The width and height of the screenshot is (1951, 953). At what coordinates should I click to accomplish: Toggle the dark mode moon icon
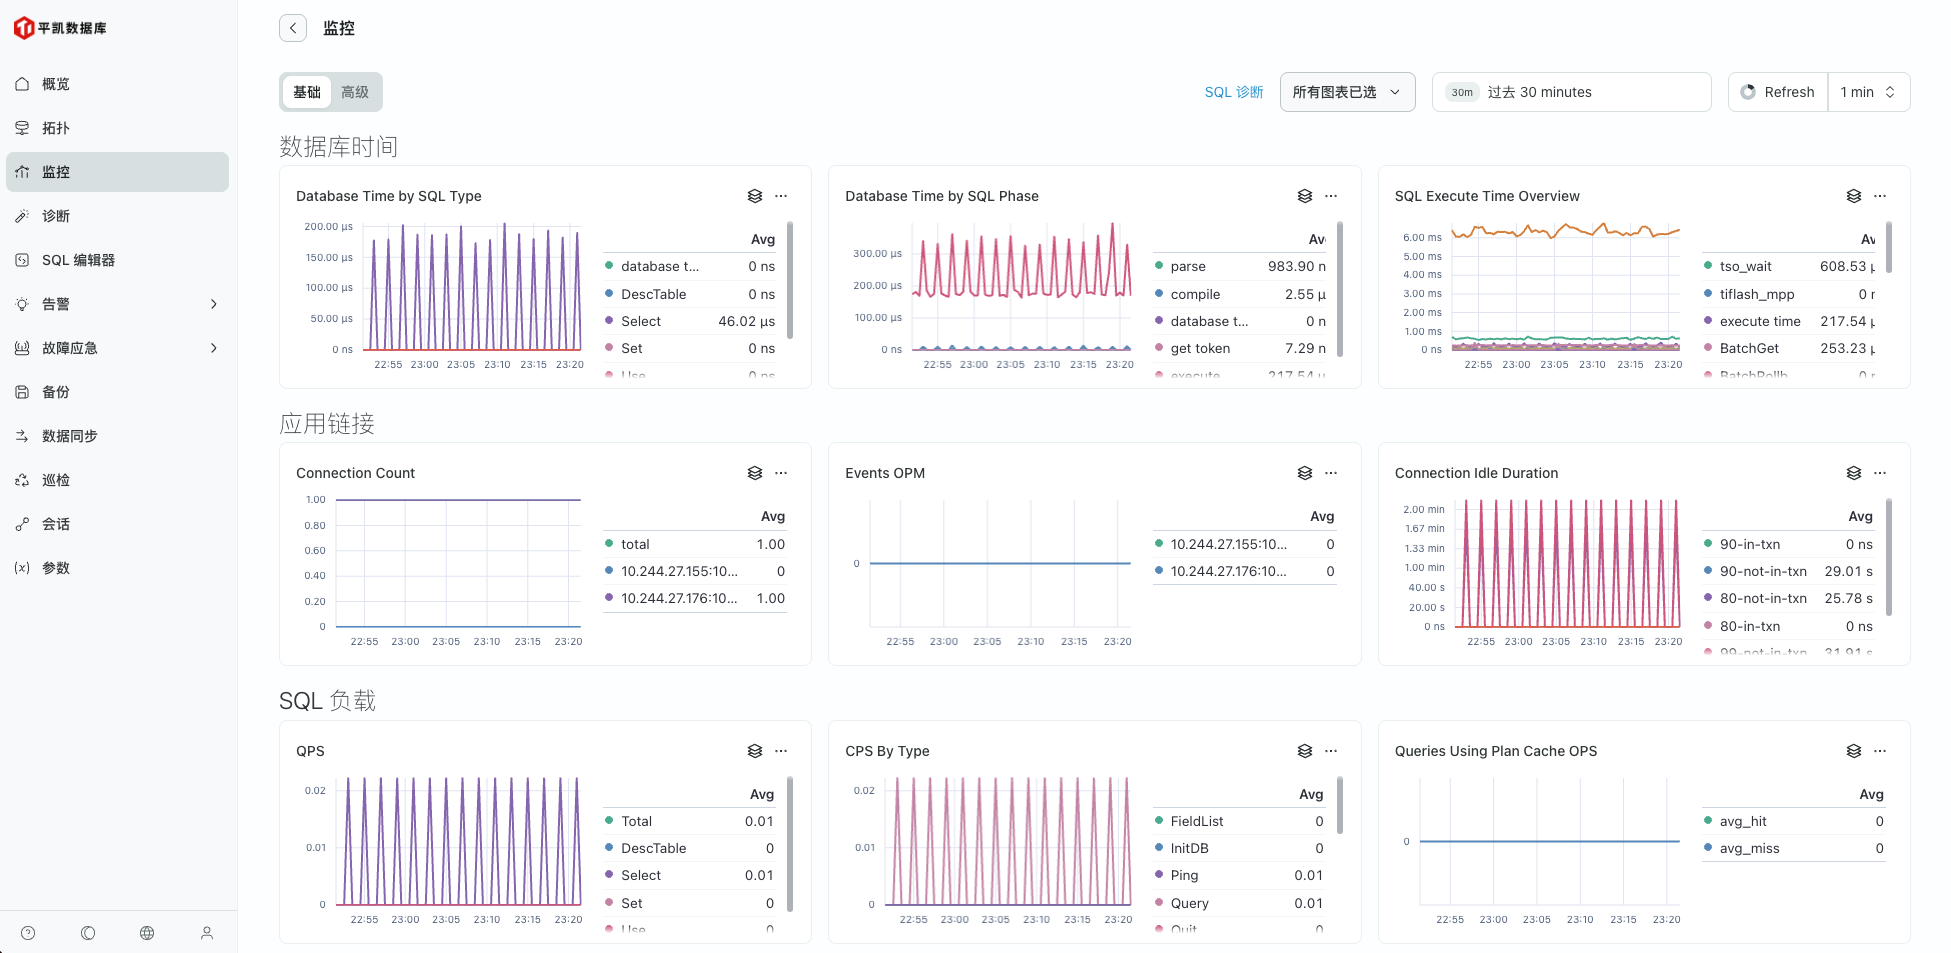88,933
